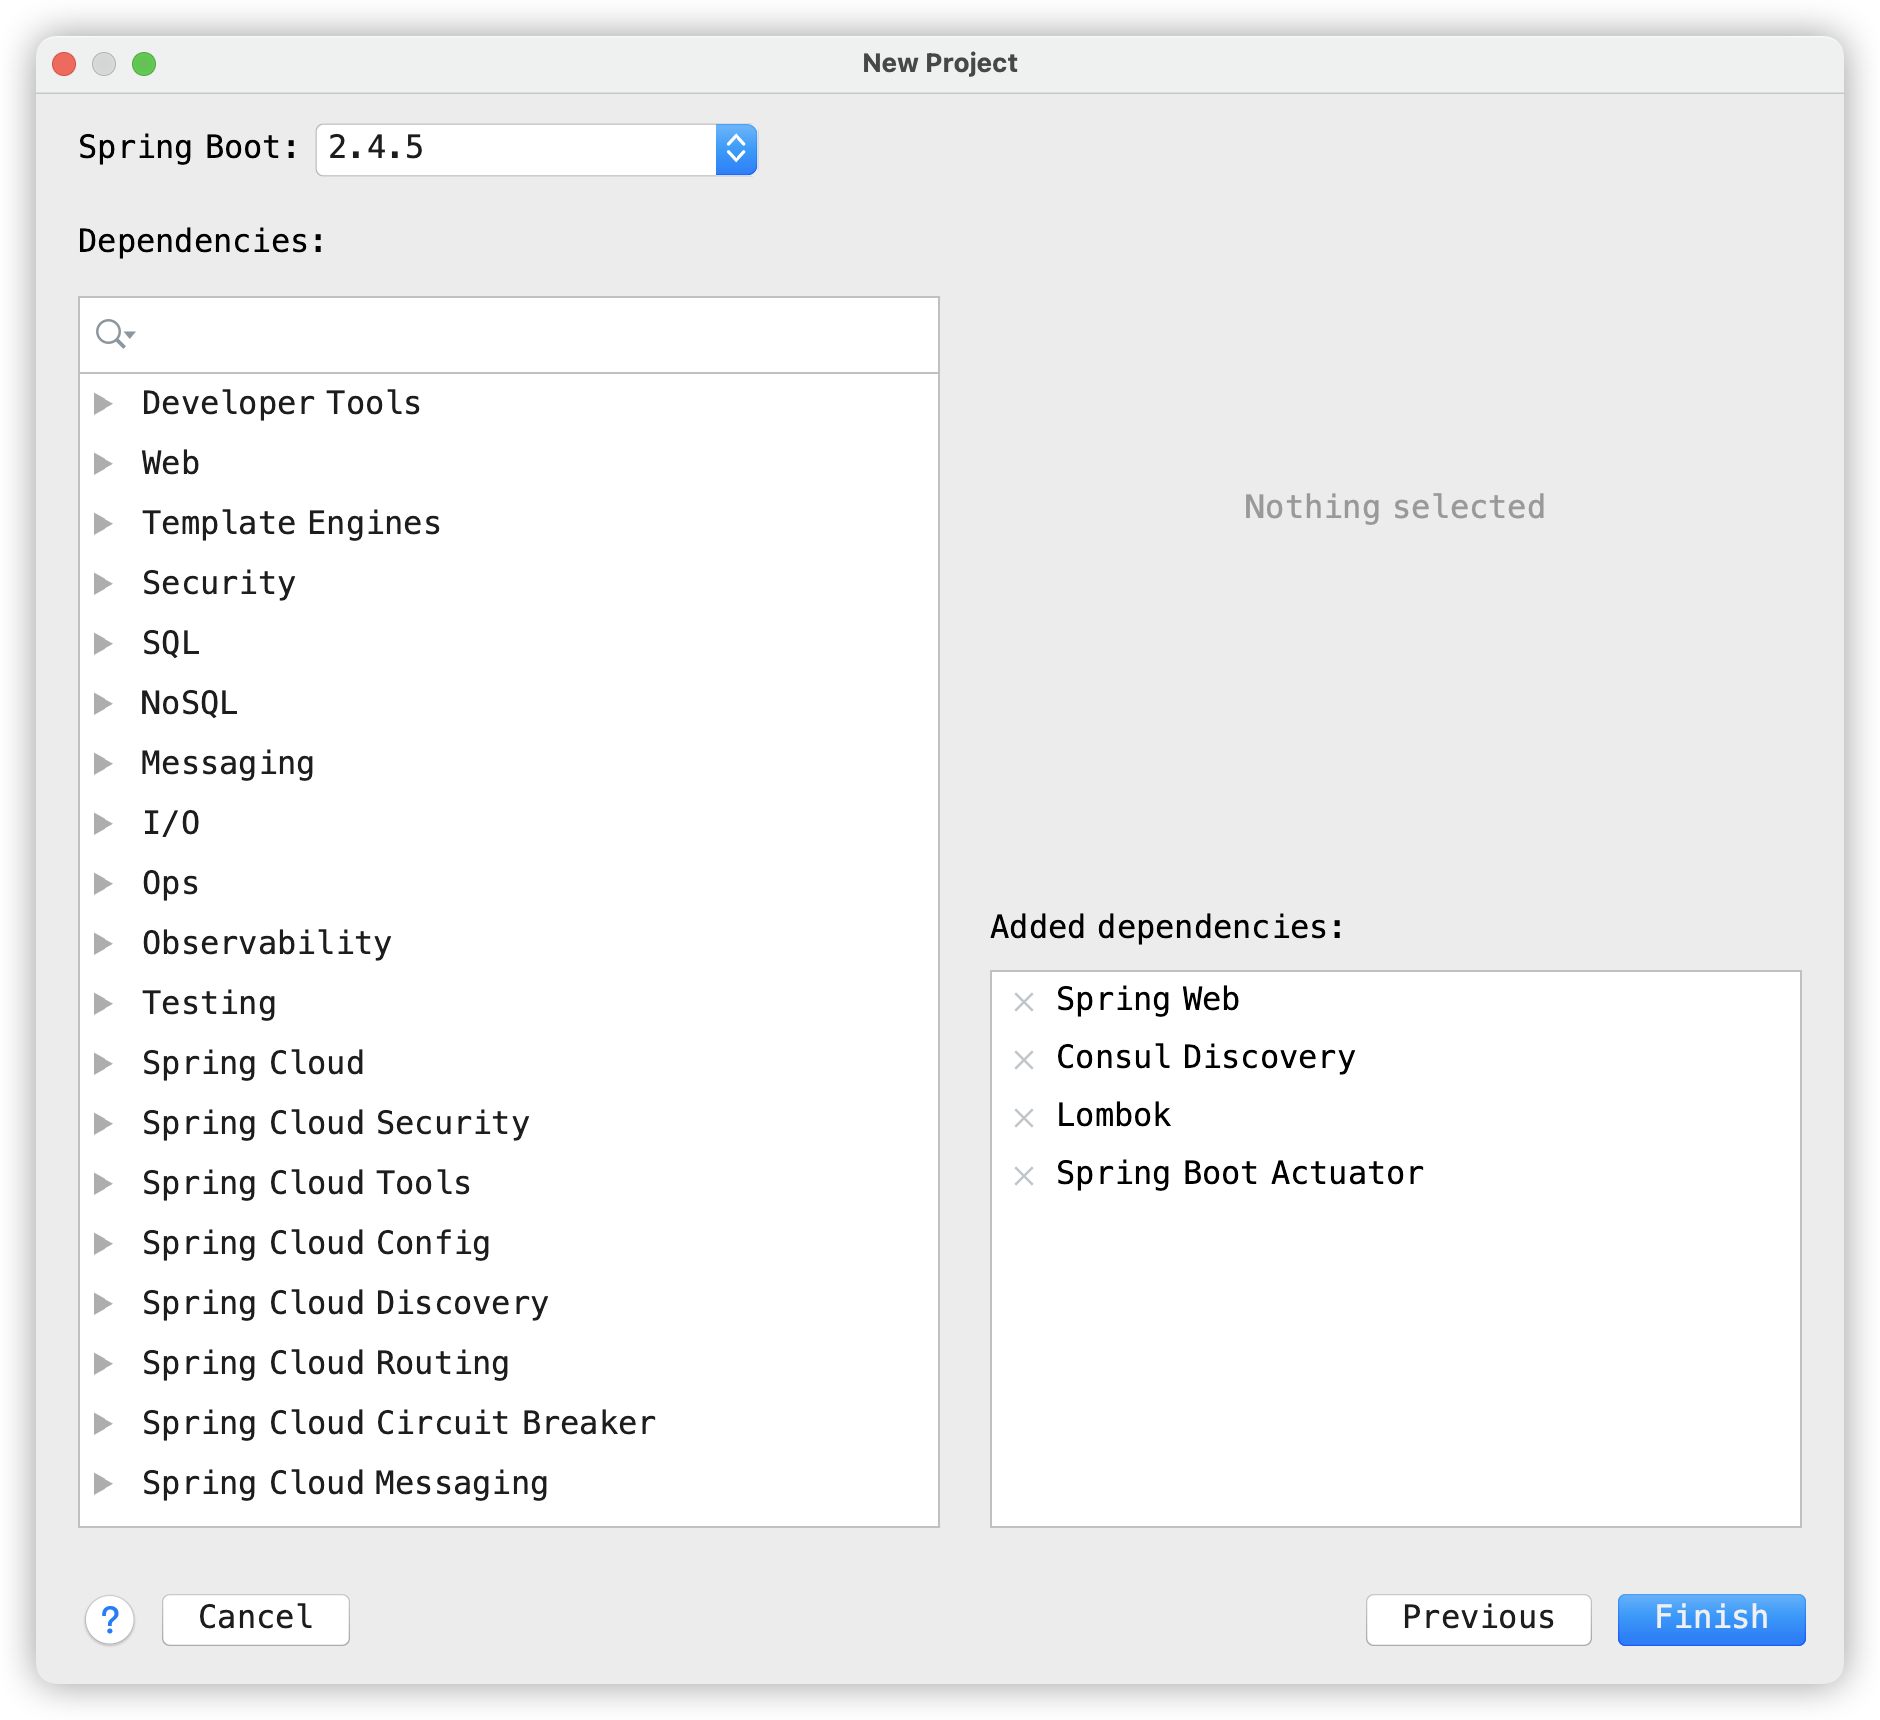
Task: Remove Lombok using the X icon
Action: point(1023,1117)
